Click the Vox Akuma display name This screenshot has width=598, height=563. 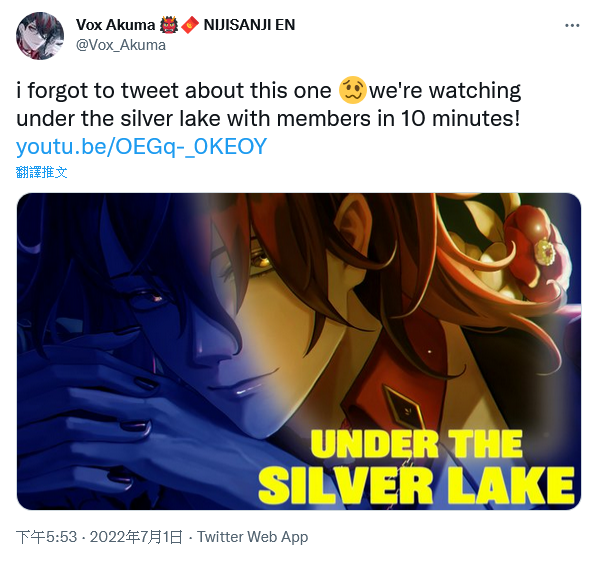pos(115,25)
